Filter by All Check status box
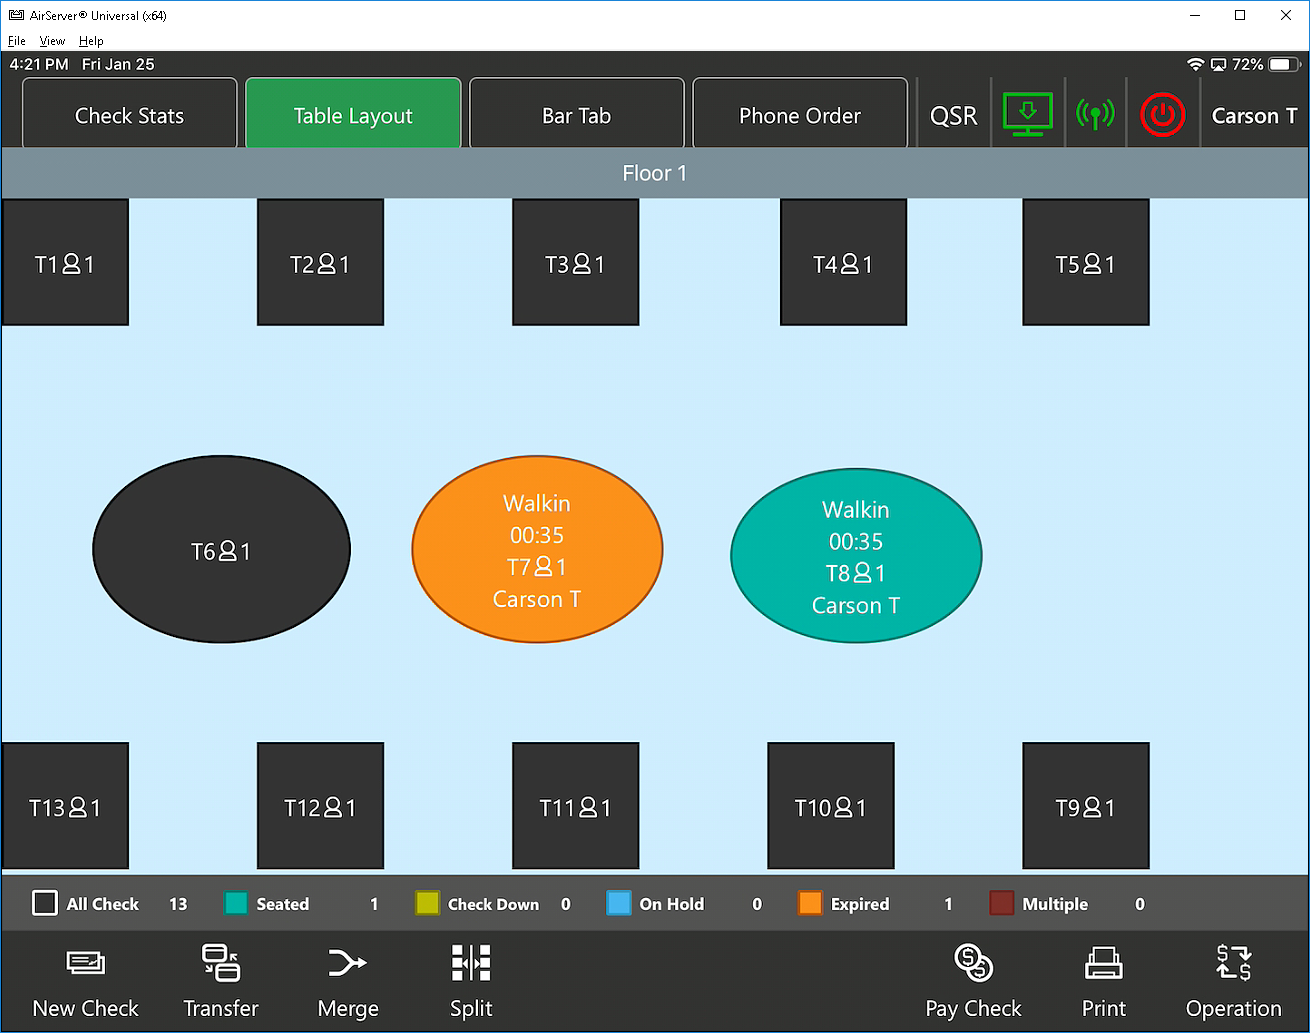This screenshot has width=1310, height=1033. pyautogui.click(x=45, y=904)
